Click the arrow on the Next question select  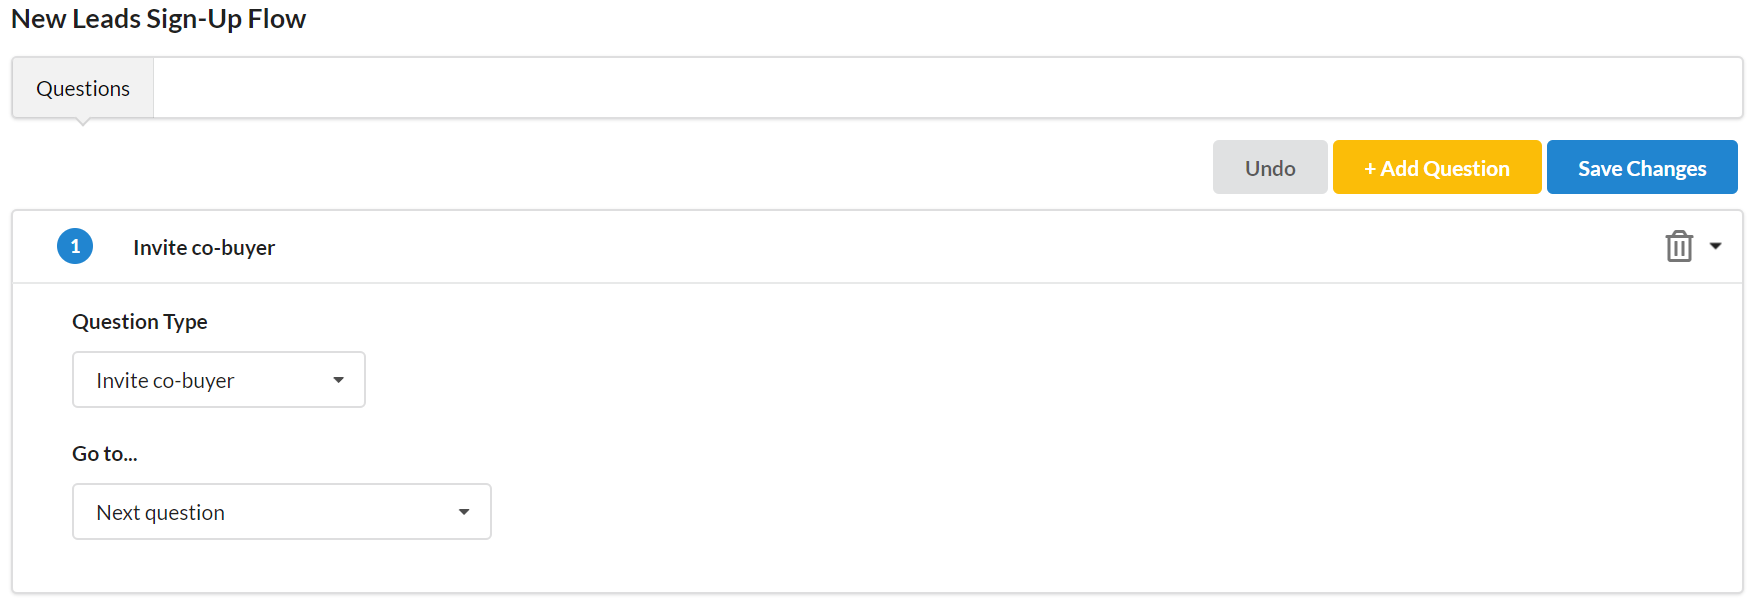click(464, 512)
